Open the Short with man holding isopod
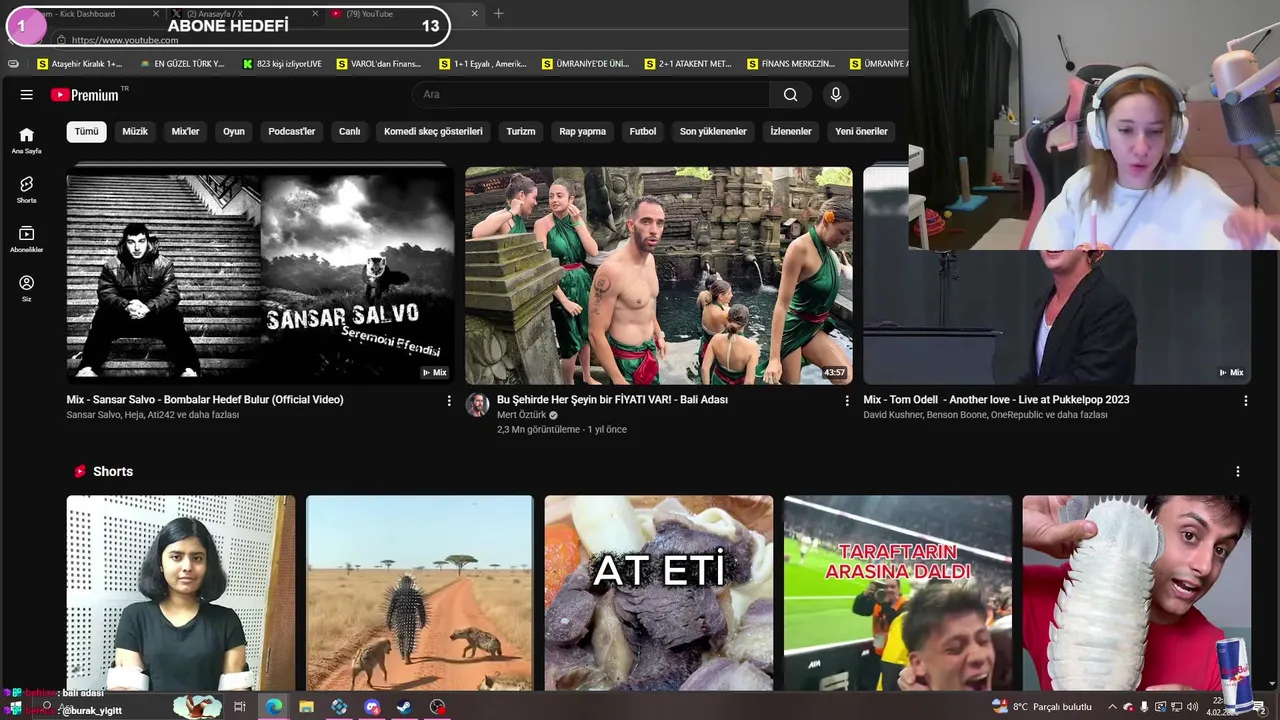This screenshot has height=720, width=1280. pyautogui.click(x=1137, y=593)
